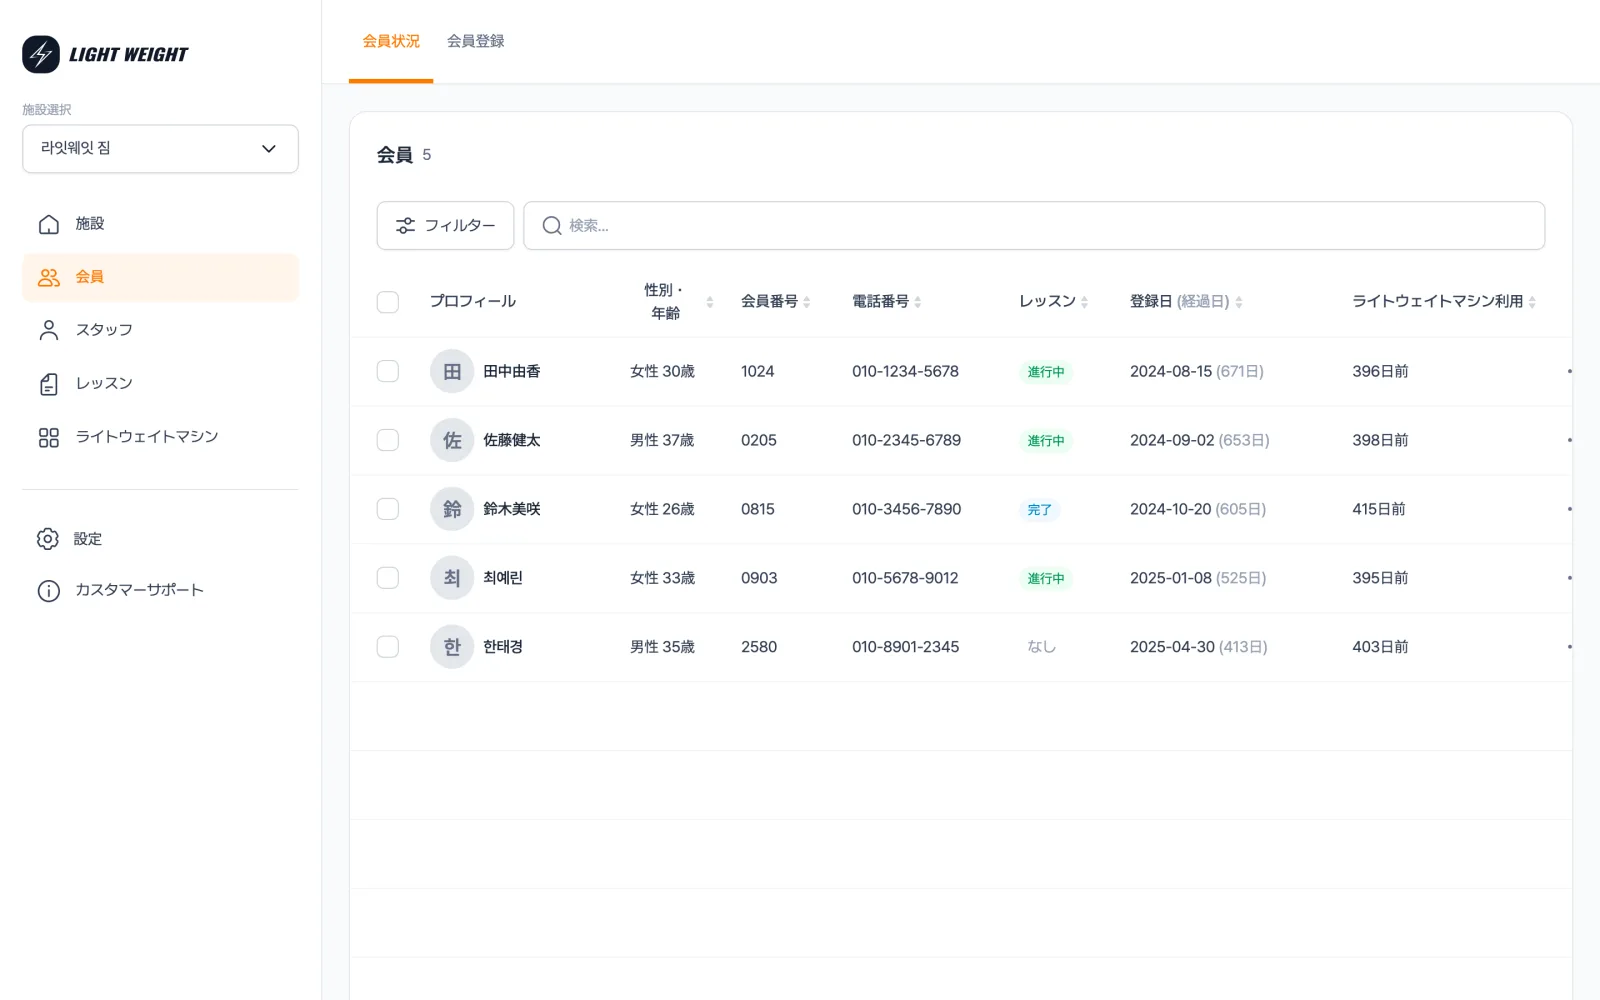The height and width of the screenshot is (1000, 1600).
Task: Sort by the ライトウェイトマシン利用 column arrows
Action: [1532, 302]
